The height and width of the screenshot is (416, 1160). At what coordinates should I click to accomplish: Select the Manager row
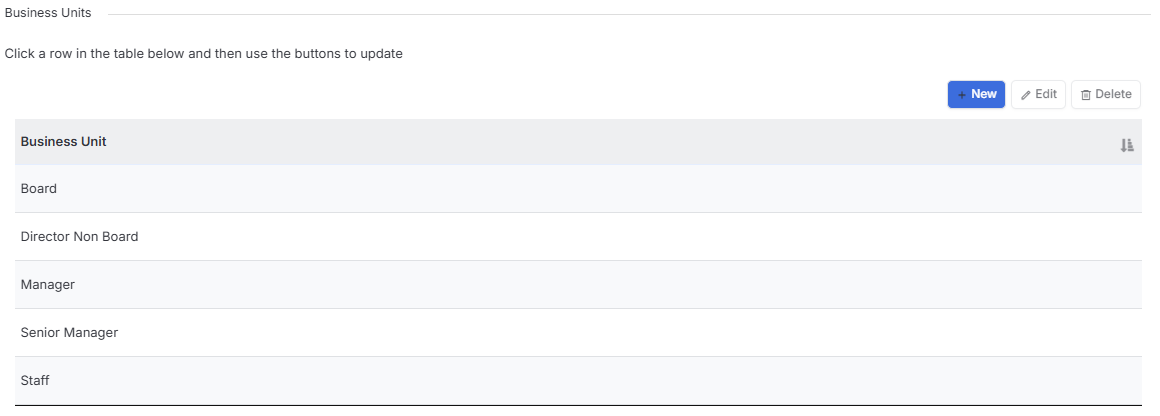coord(579,284)
